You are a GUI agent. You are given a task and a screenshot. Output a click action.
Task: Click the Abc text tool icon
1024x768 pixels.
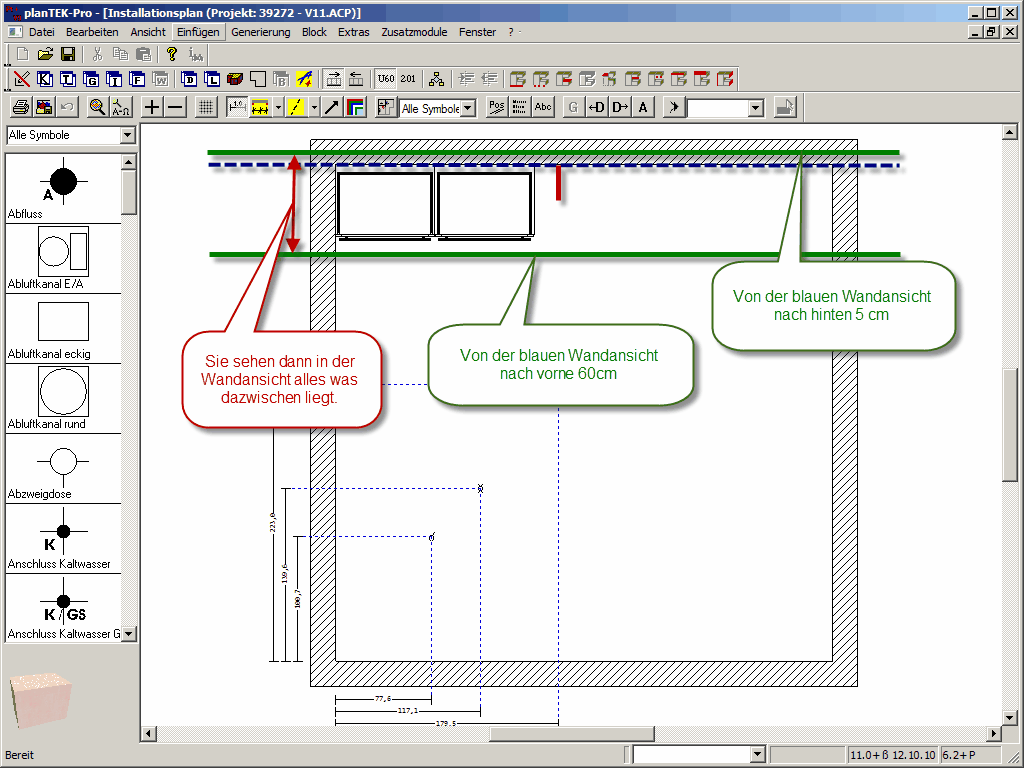click(x=542, y=107)
